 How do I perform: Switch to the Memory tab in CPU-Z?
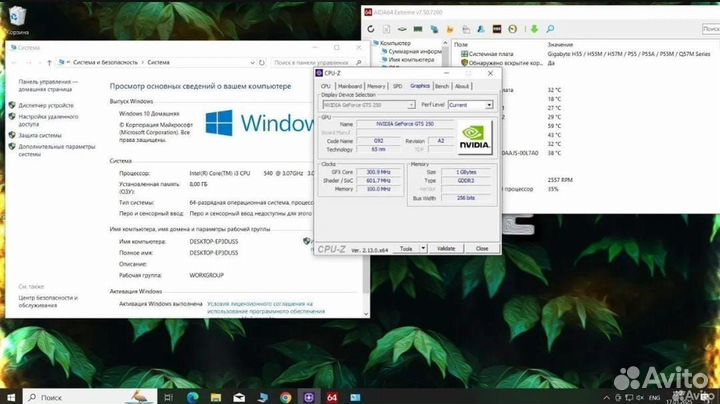coord(376,86)
